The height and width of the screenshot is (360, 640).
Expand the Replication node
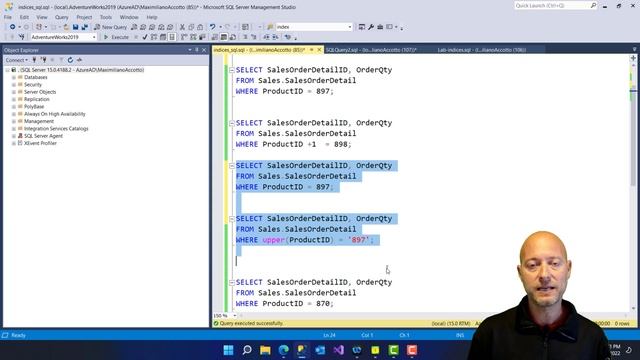pos(14,99)
